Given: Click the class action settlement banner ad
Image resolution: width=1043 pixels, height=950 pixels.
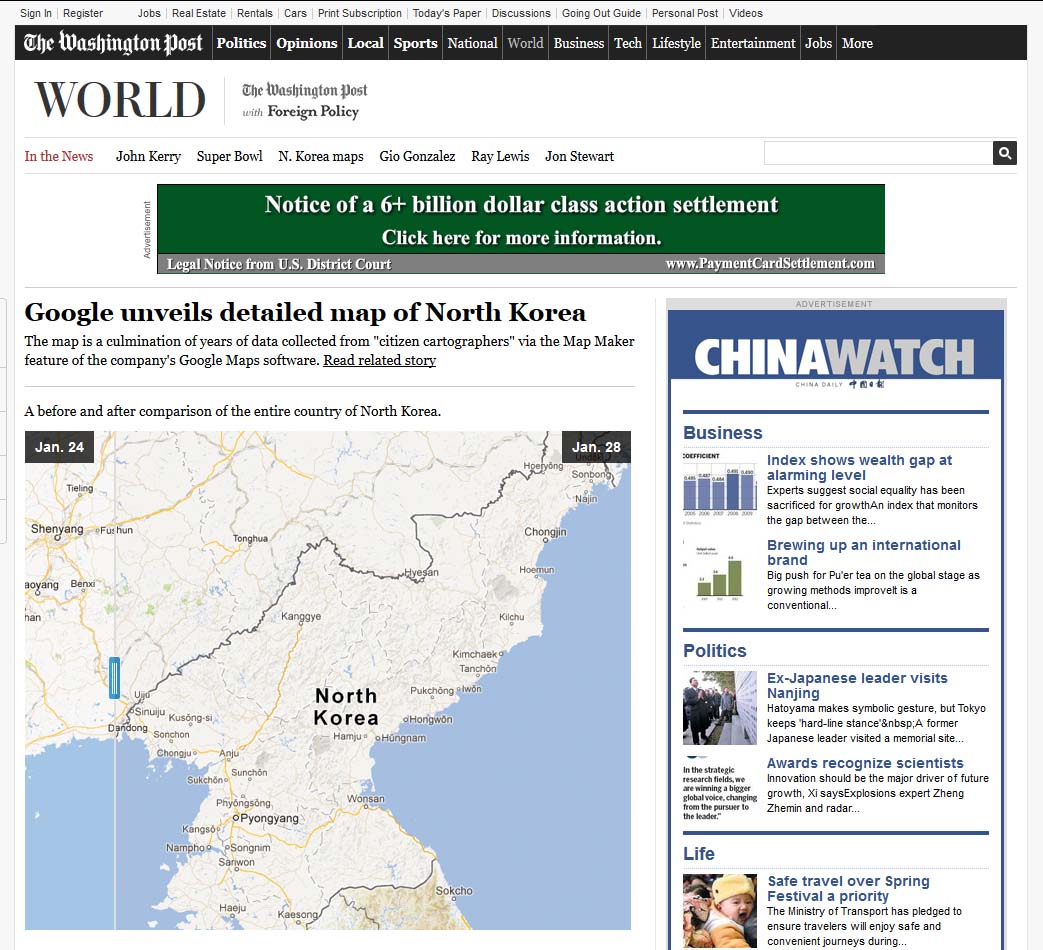Looking at the screenshot, I should [521, 229].
